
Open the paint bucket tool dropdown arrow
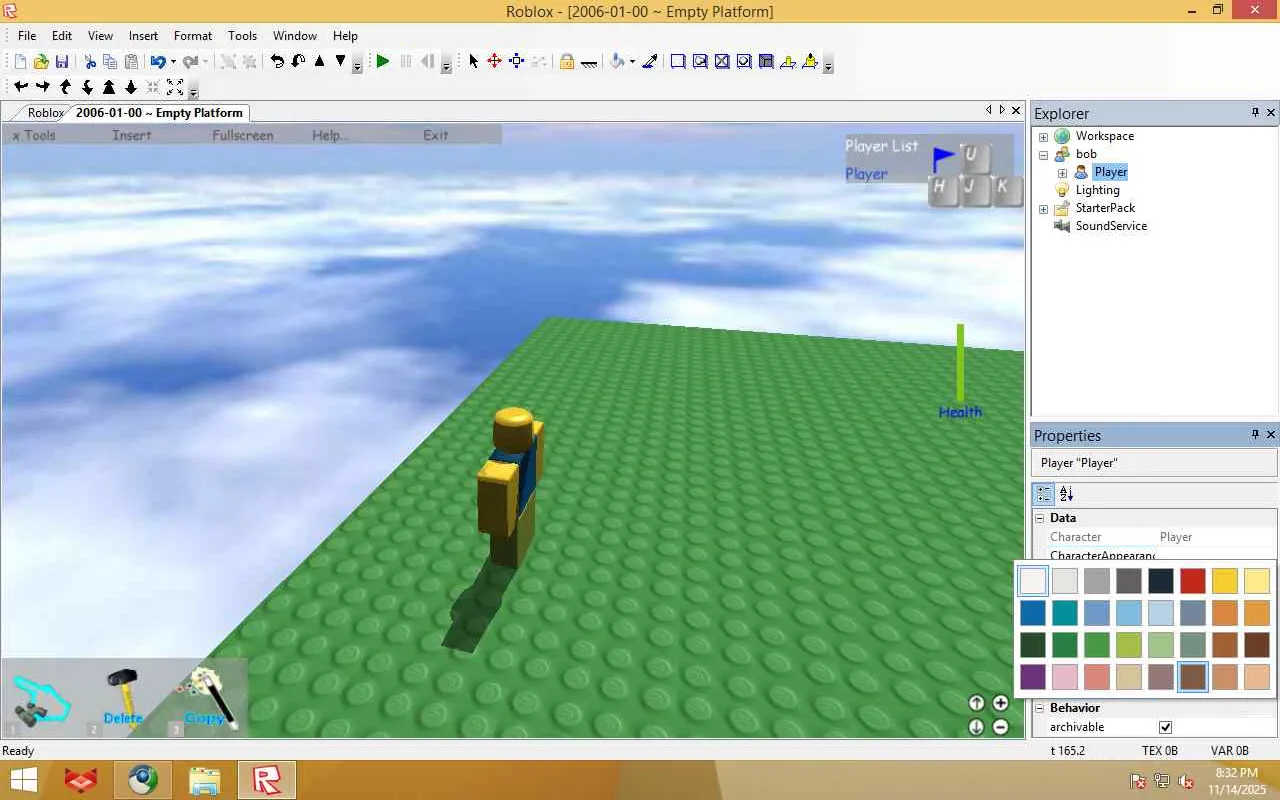pos(632,62)
